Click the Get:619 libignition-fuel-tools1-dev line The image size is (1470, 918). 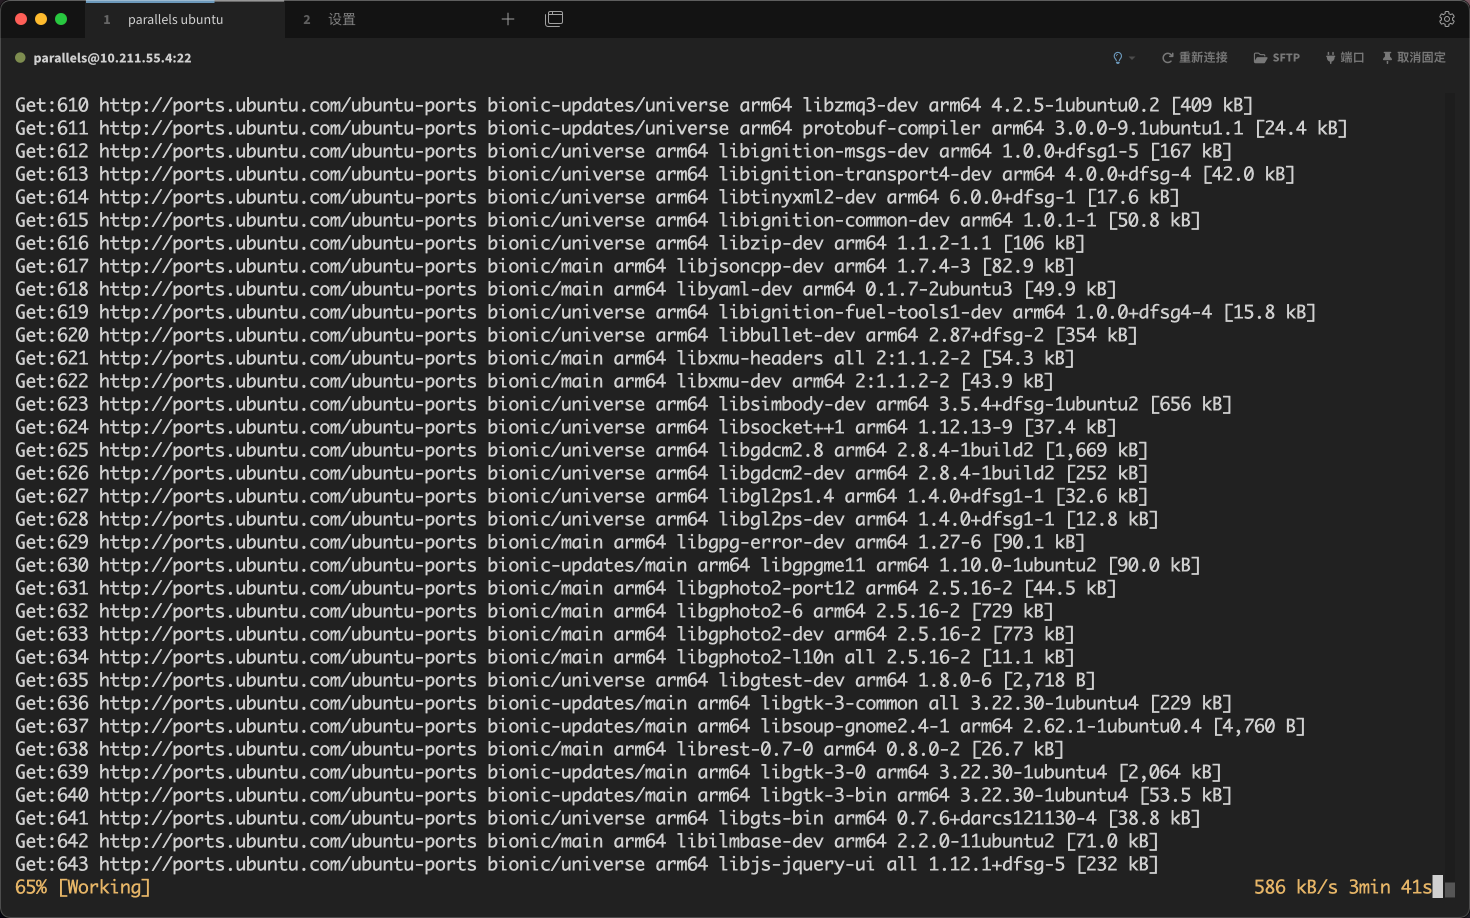click(x=666, y=312)
